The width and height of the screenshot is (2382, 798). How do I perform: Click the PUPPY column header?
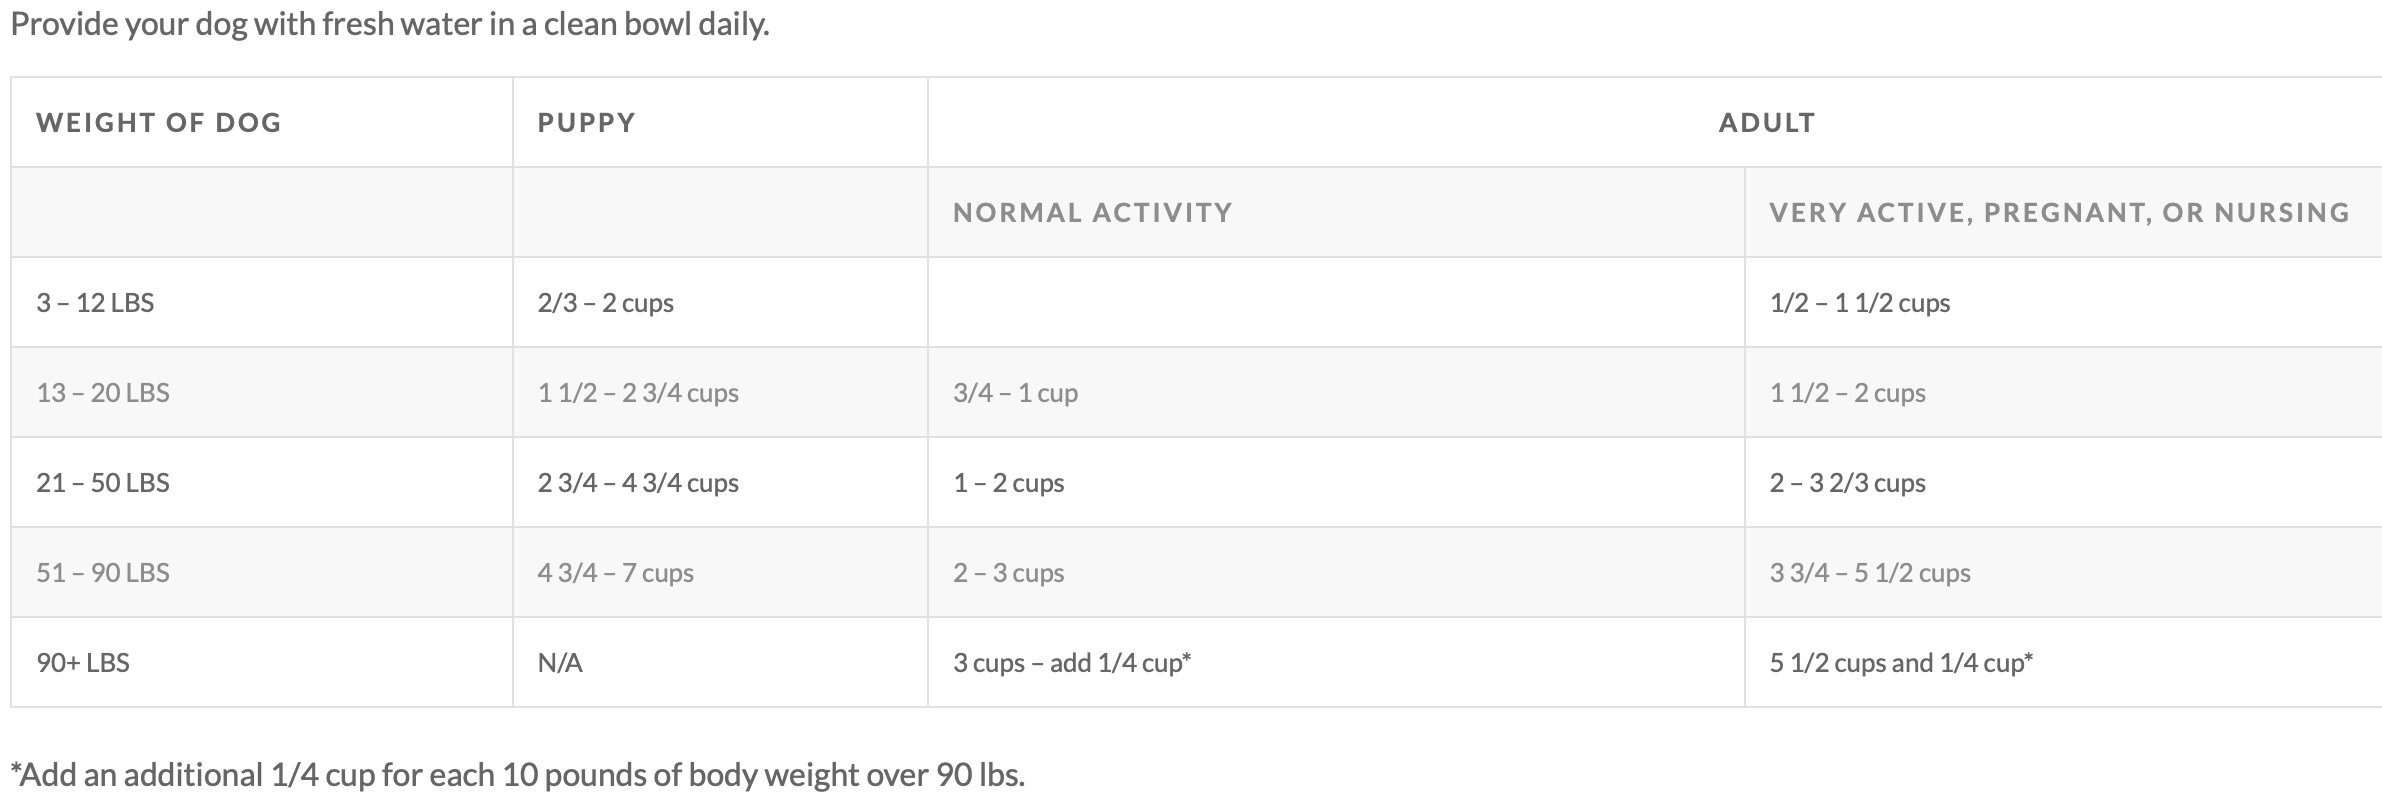click(586, 122)
